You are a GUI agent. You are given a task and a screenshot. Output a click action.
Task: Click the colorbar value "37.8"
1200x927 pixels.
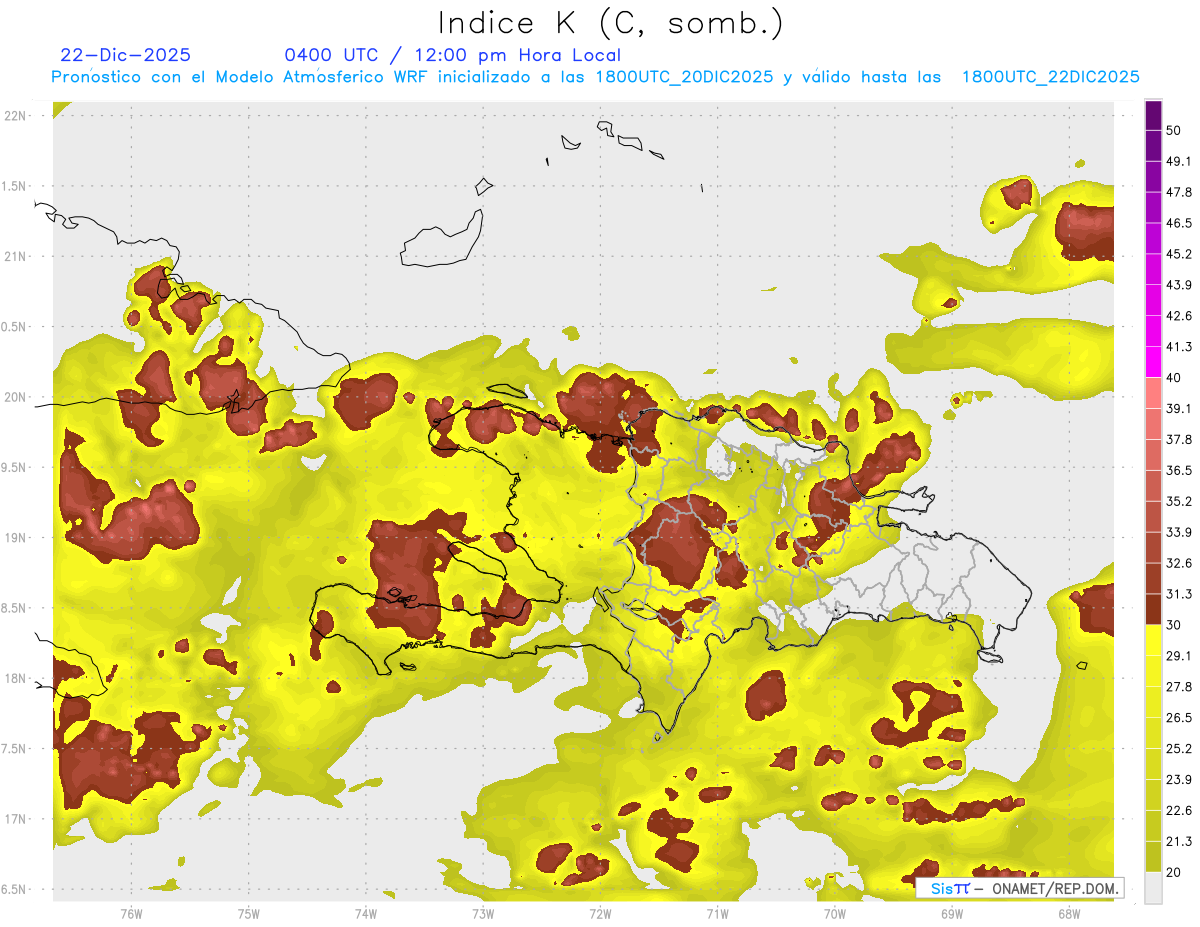point(1178,440)
